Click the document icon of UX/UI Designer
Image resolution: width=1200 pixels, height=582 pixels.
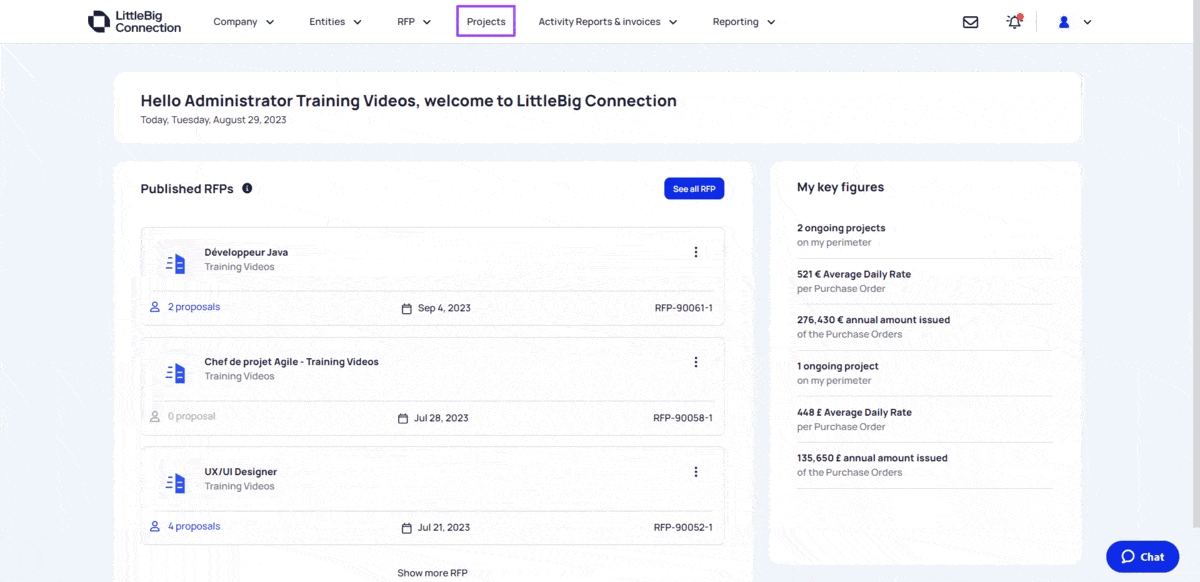click(x=176, y=483)
